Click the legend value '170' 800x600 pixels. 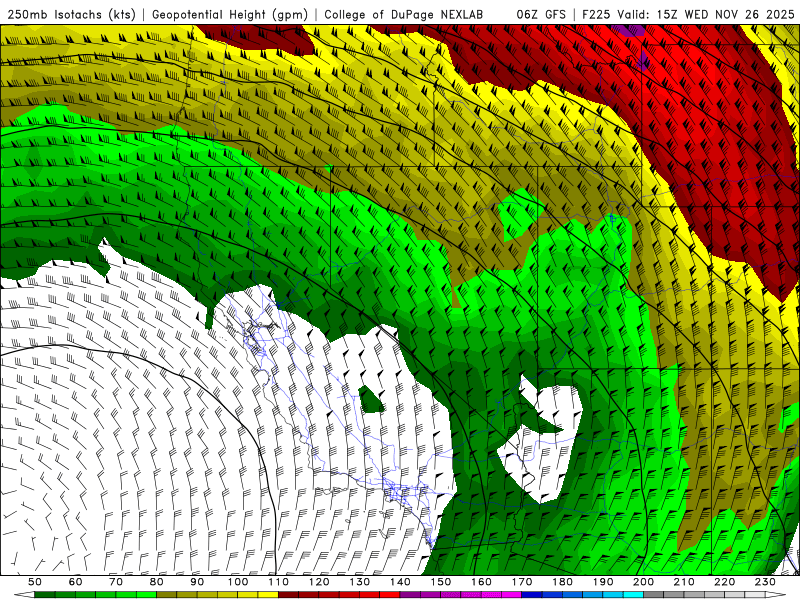pyautogui.click(x=522, y=582)
